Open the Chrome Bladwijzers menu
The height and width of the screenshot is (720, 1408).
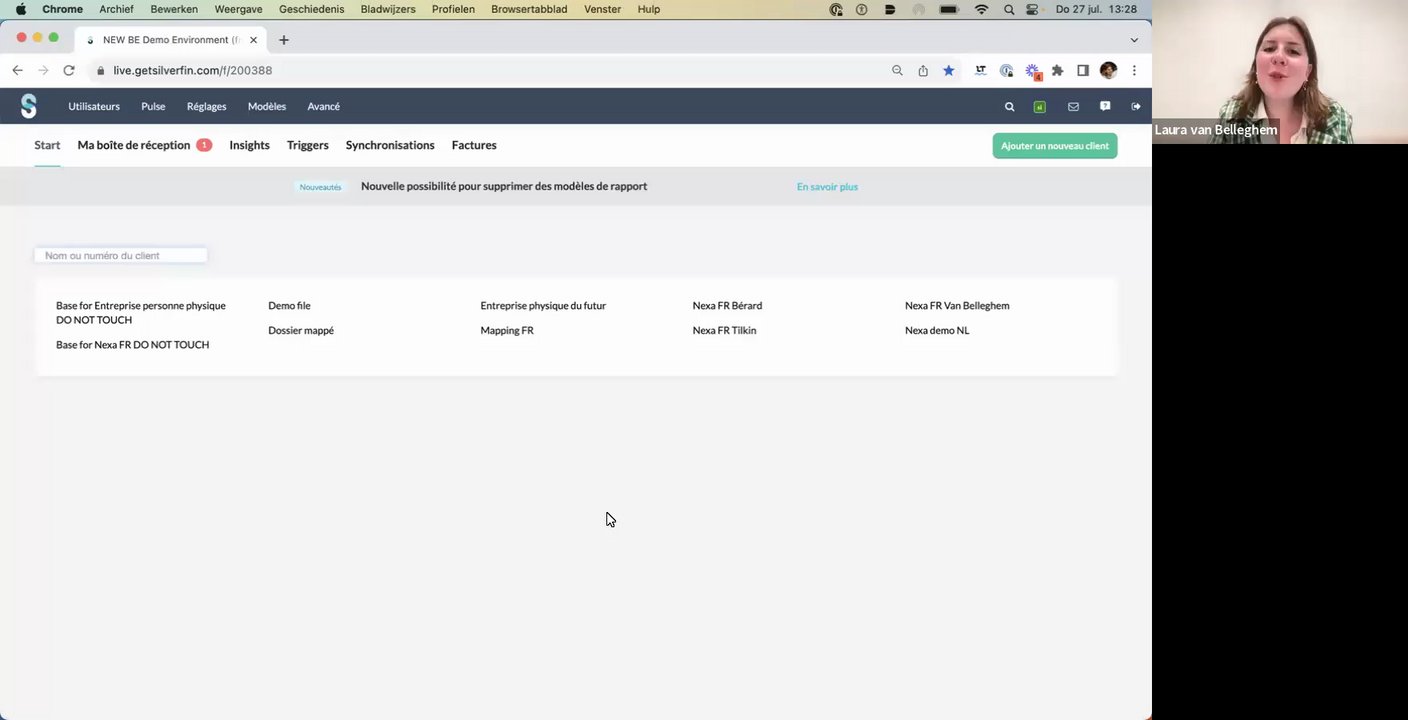coord(388,9)
